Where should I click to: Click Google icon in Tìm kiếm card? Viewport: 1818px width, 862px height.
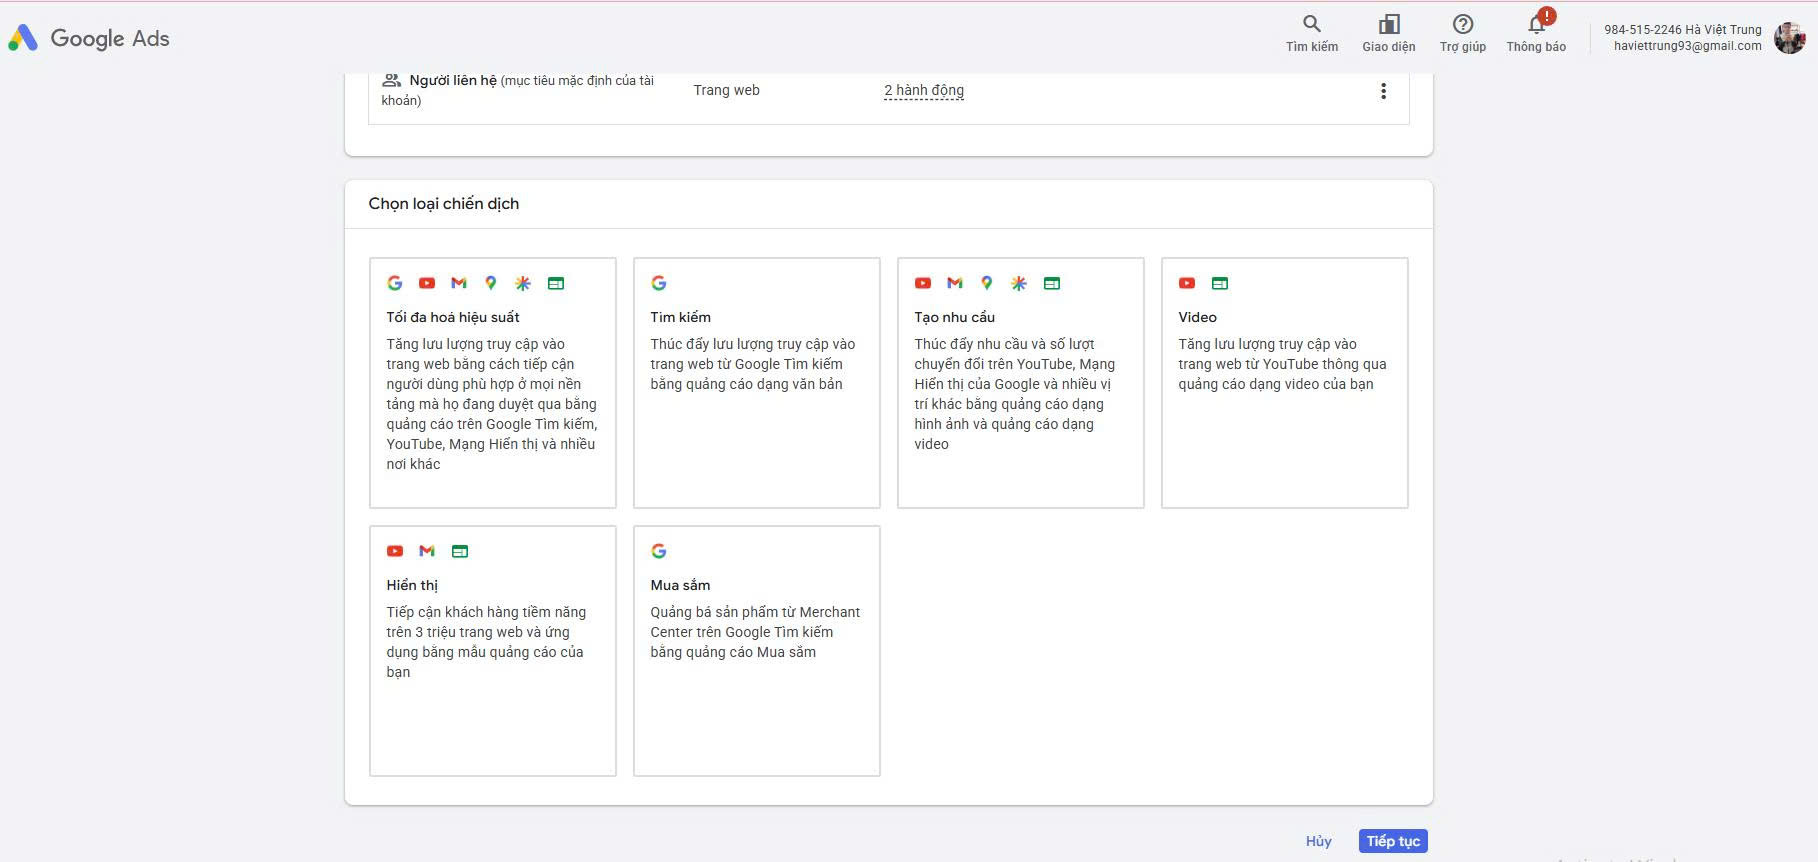pos(659,283)
